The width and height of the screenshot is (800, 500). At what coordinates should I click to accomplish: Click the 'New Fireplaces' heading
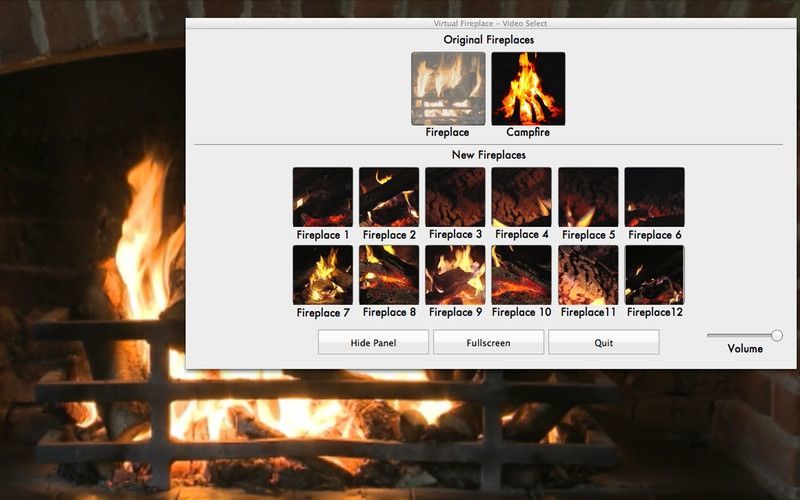coord(489,155)
